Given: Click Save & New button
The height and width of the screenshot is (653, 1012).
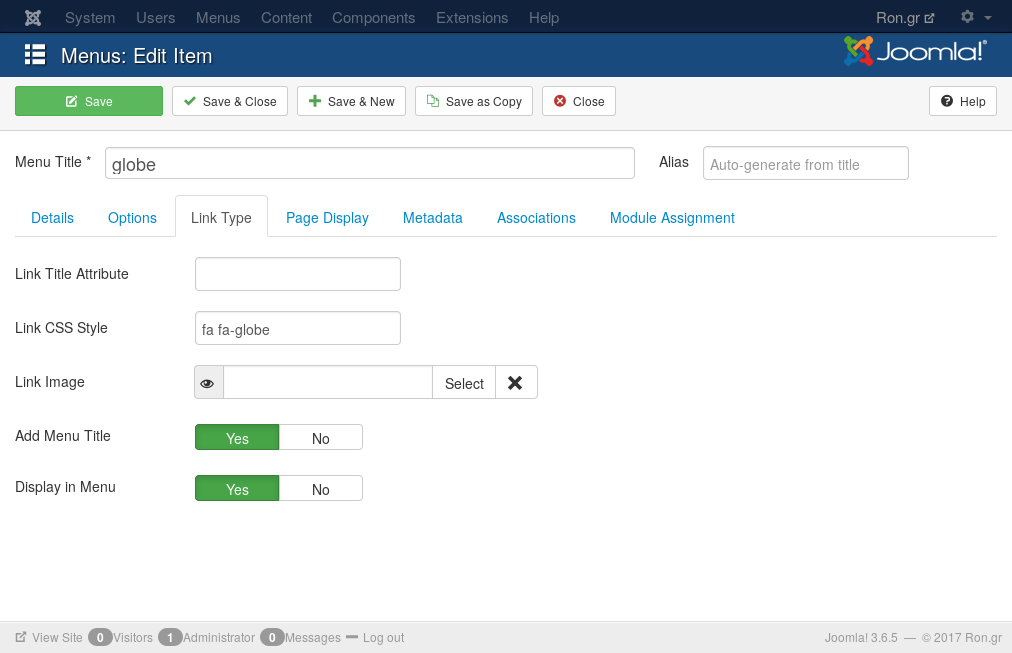Looking at the screenshot, I should [351, 101].
